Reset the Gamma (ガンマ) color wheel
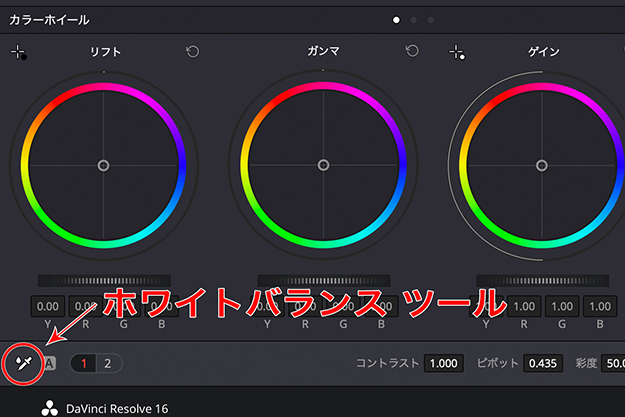 tap(412, 51)
